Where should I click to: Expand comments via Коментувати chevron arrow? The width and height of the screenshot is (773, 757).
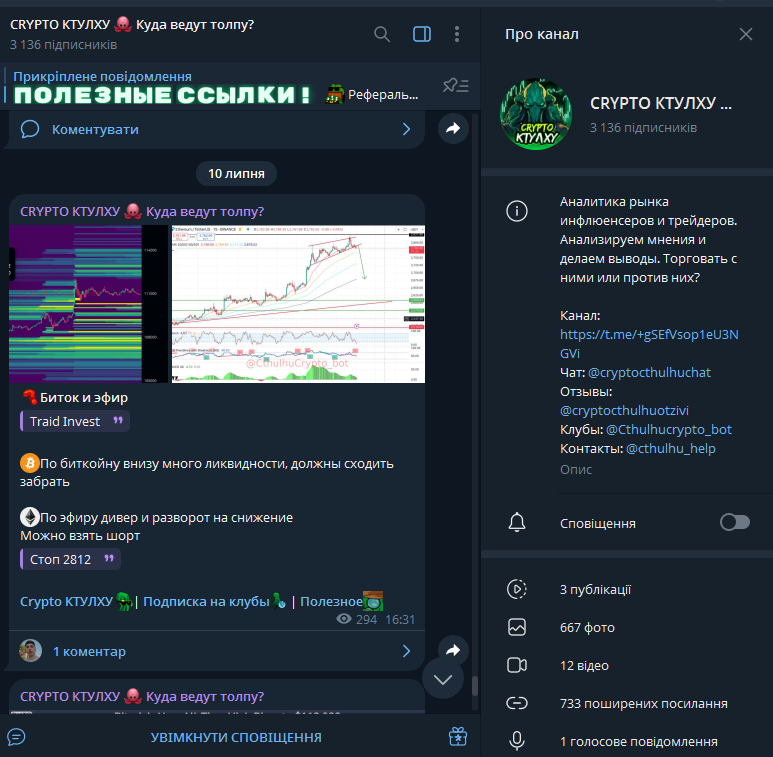[x=406, y=129]
